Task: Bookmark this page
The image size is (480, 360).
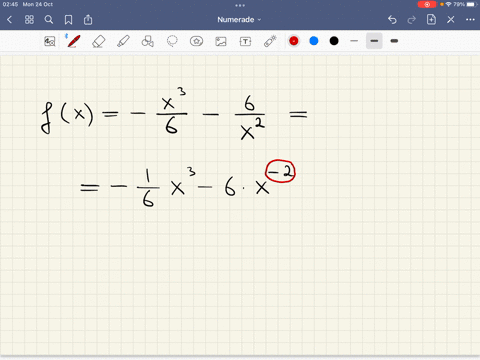Action: coord(68,20)
